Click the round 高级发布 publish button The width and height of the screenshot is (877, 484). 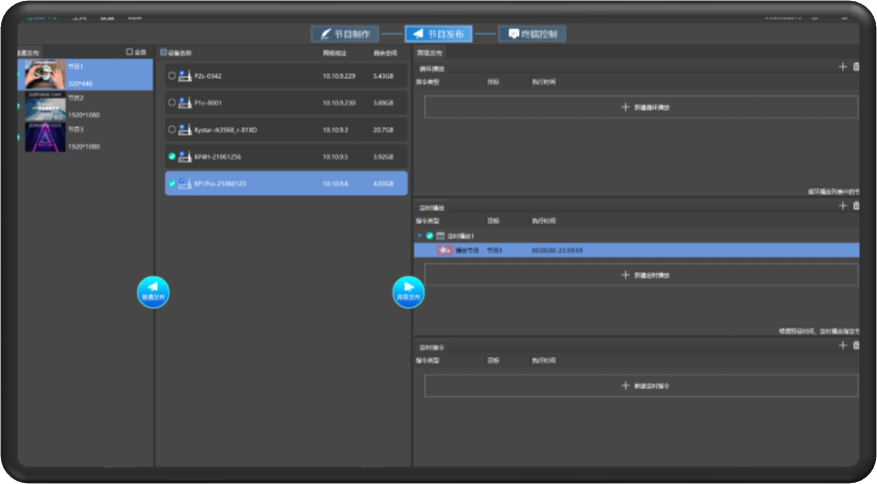point(408,291)
